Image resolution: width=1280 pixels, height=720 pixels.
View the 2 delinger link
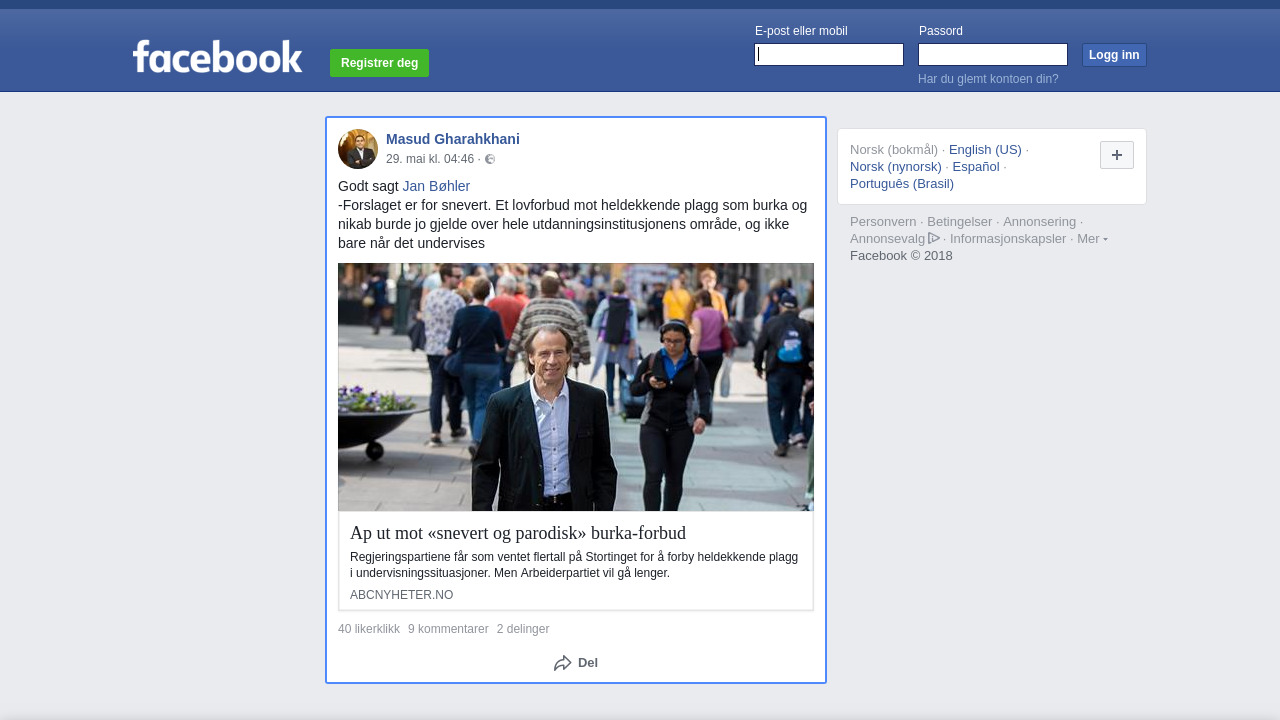523,629
